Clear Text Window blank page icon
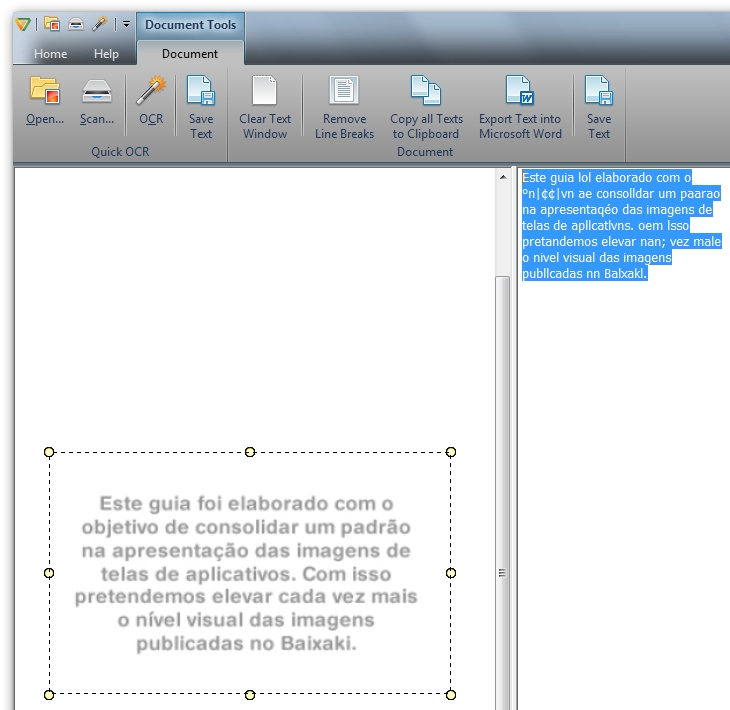The width and height of the screenshot is (730, 710). pos(264,90)
